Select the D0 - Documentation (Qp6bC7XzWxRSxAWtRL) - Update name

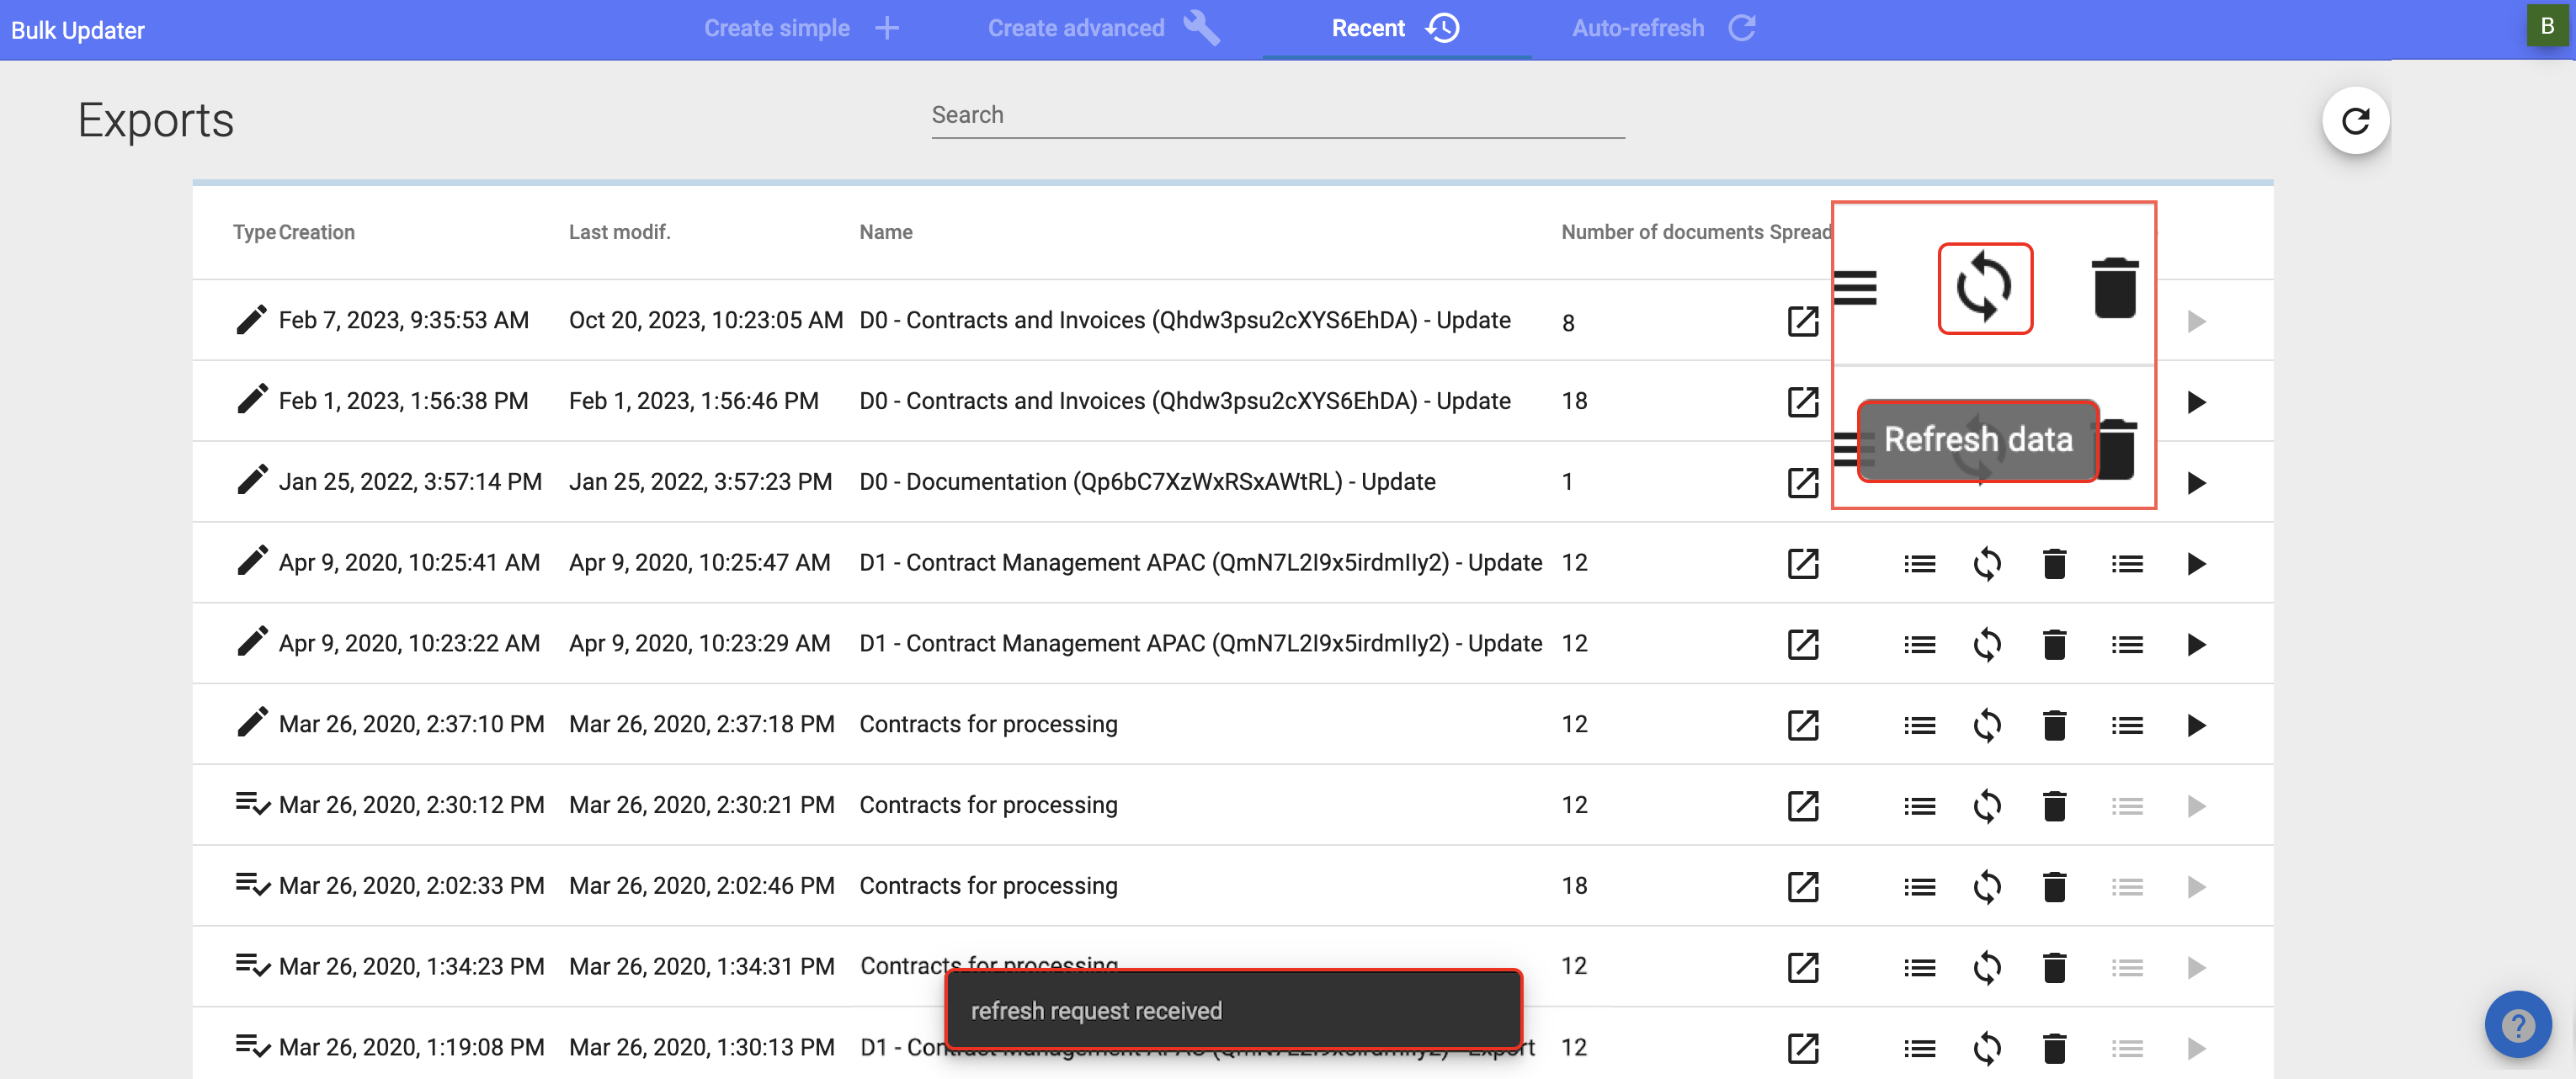coord(1147,482)
